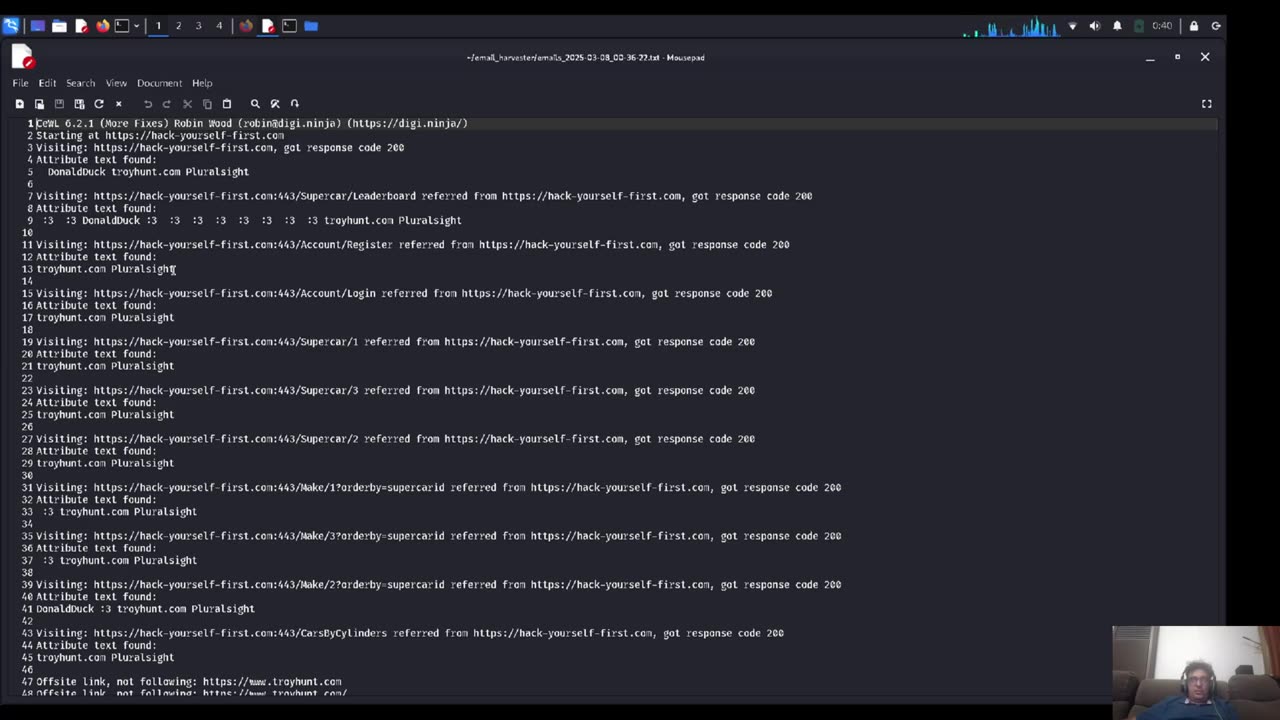Click the Go to line toolbar icon
1280x720 pixels.
coord(294,104)
